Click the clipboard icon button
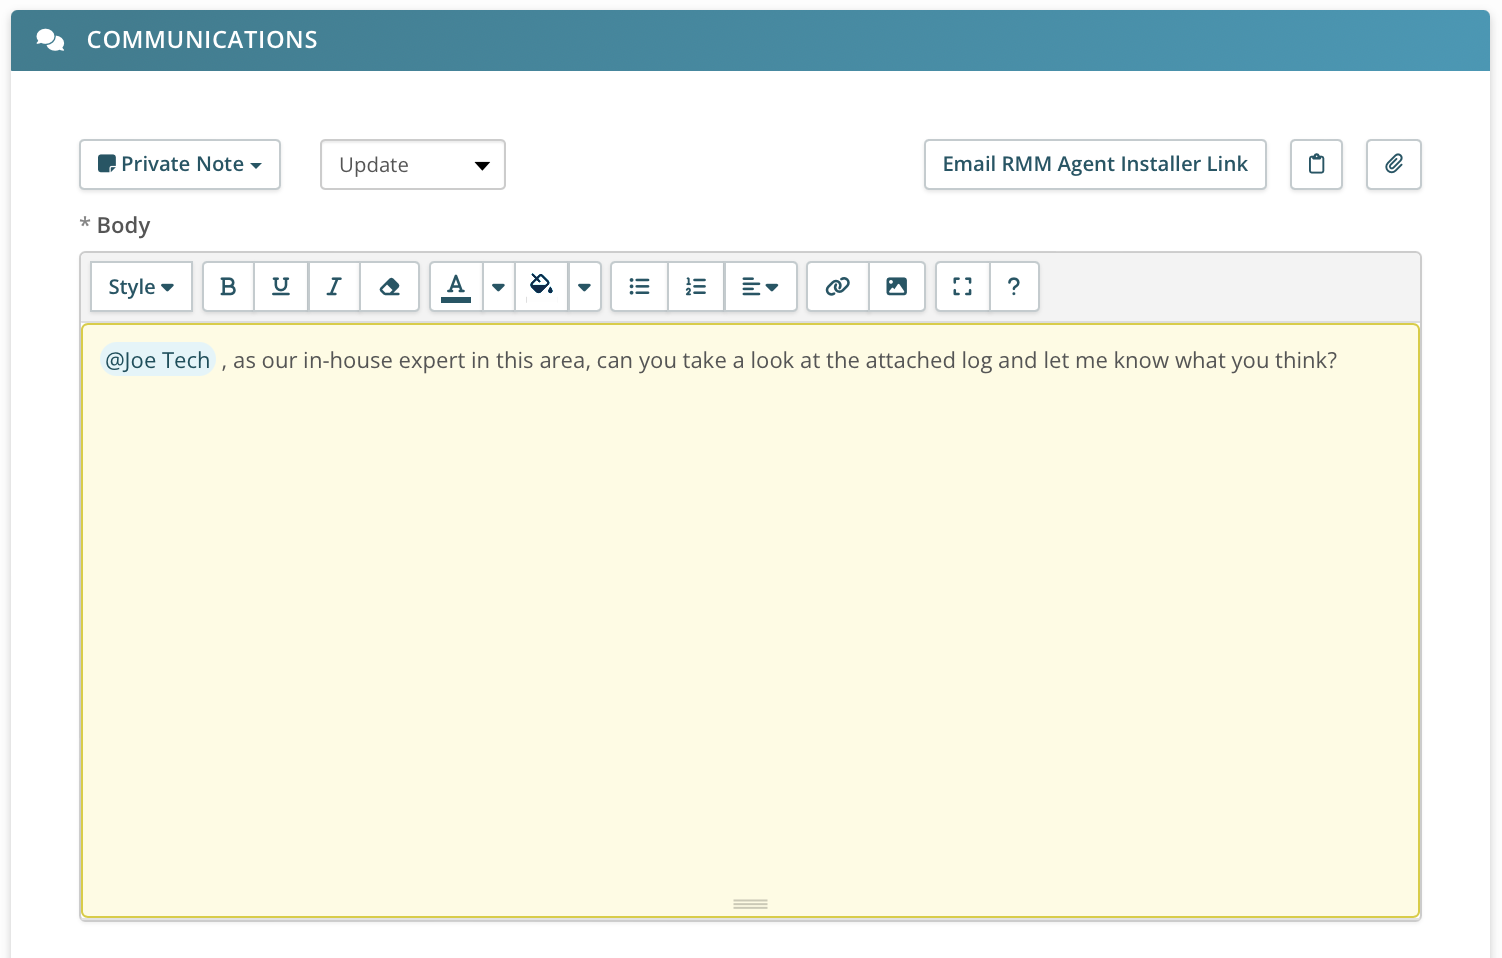1502x958 pixels. 1316,164
